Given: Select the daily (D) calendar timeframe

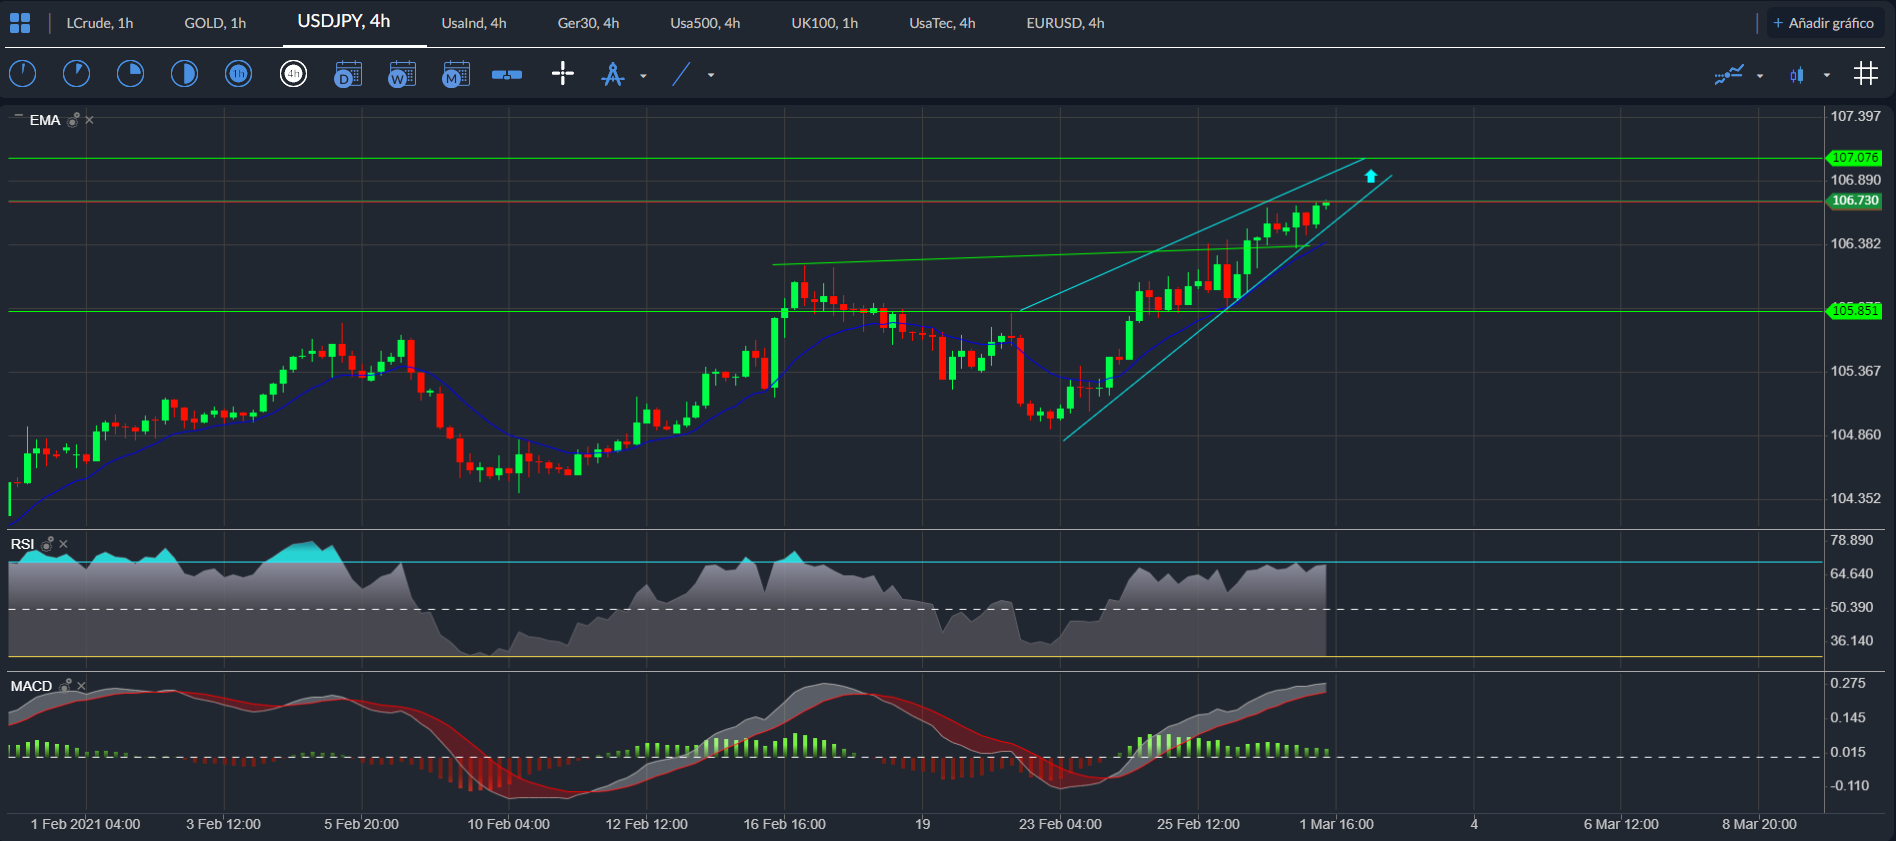Looking at the screenshot, I should tap(347, 74).
